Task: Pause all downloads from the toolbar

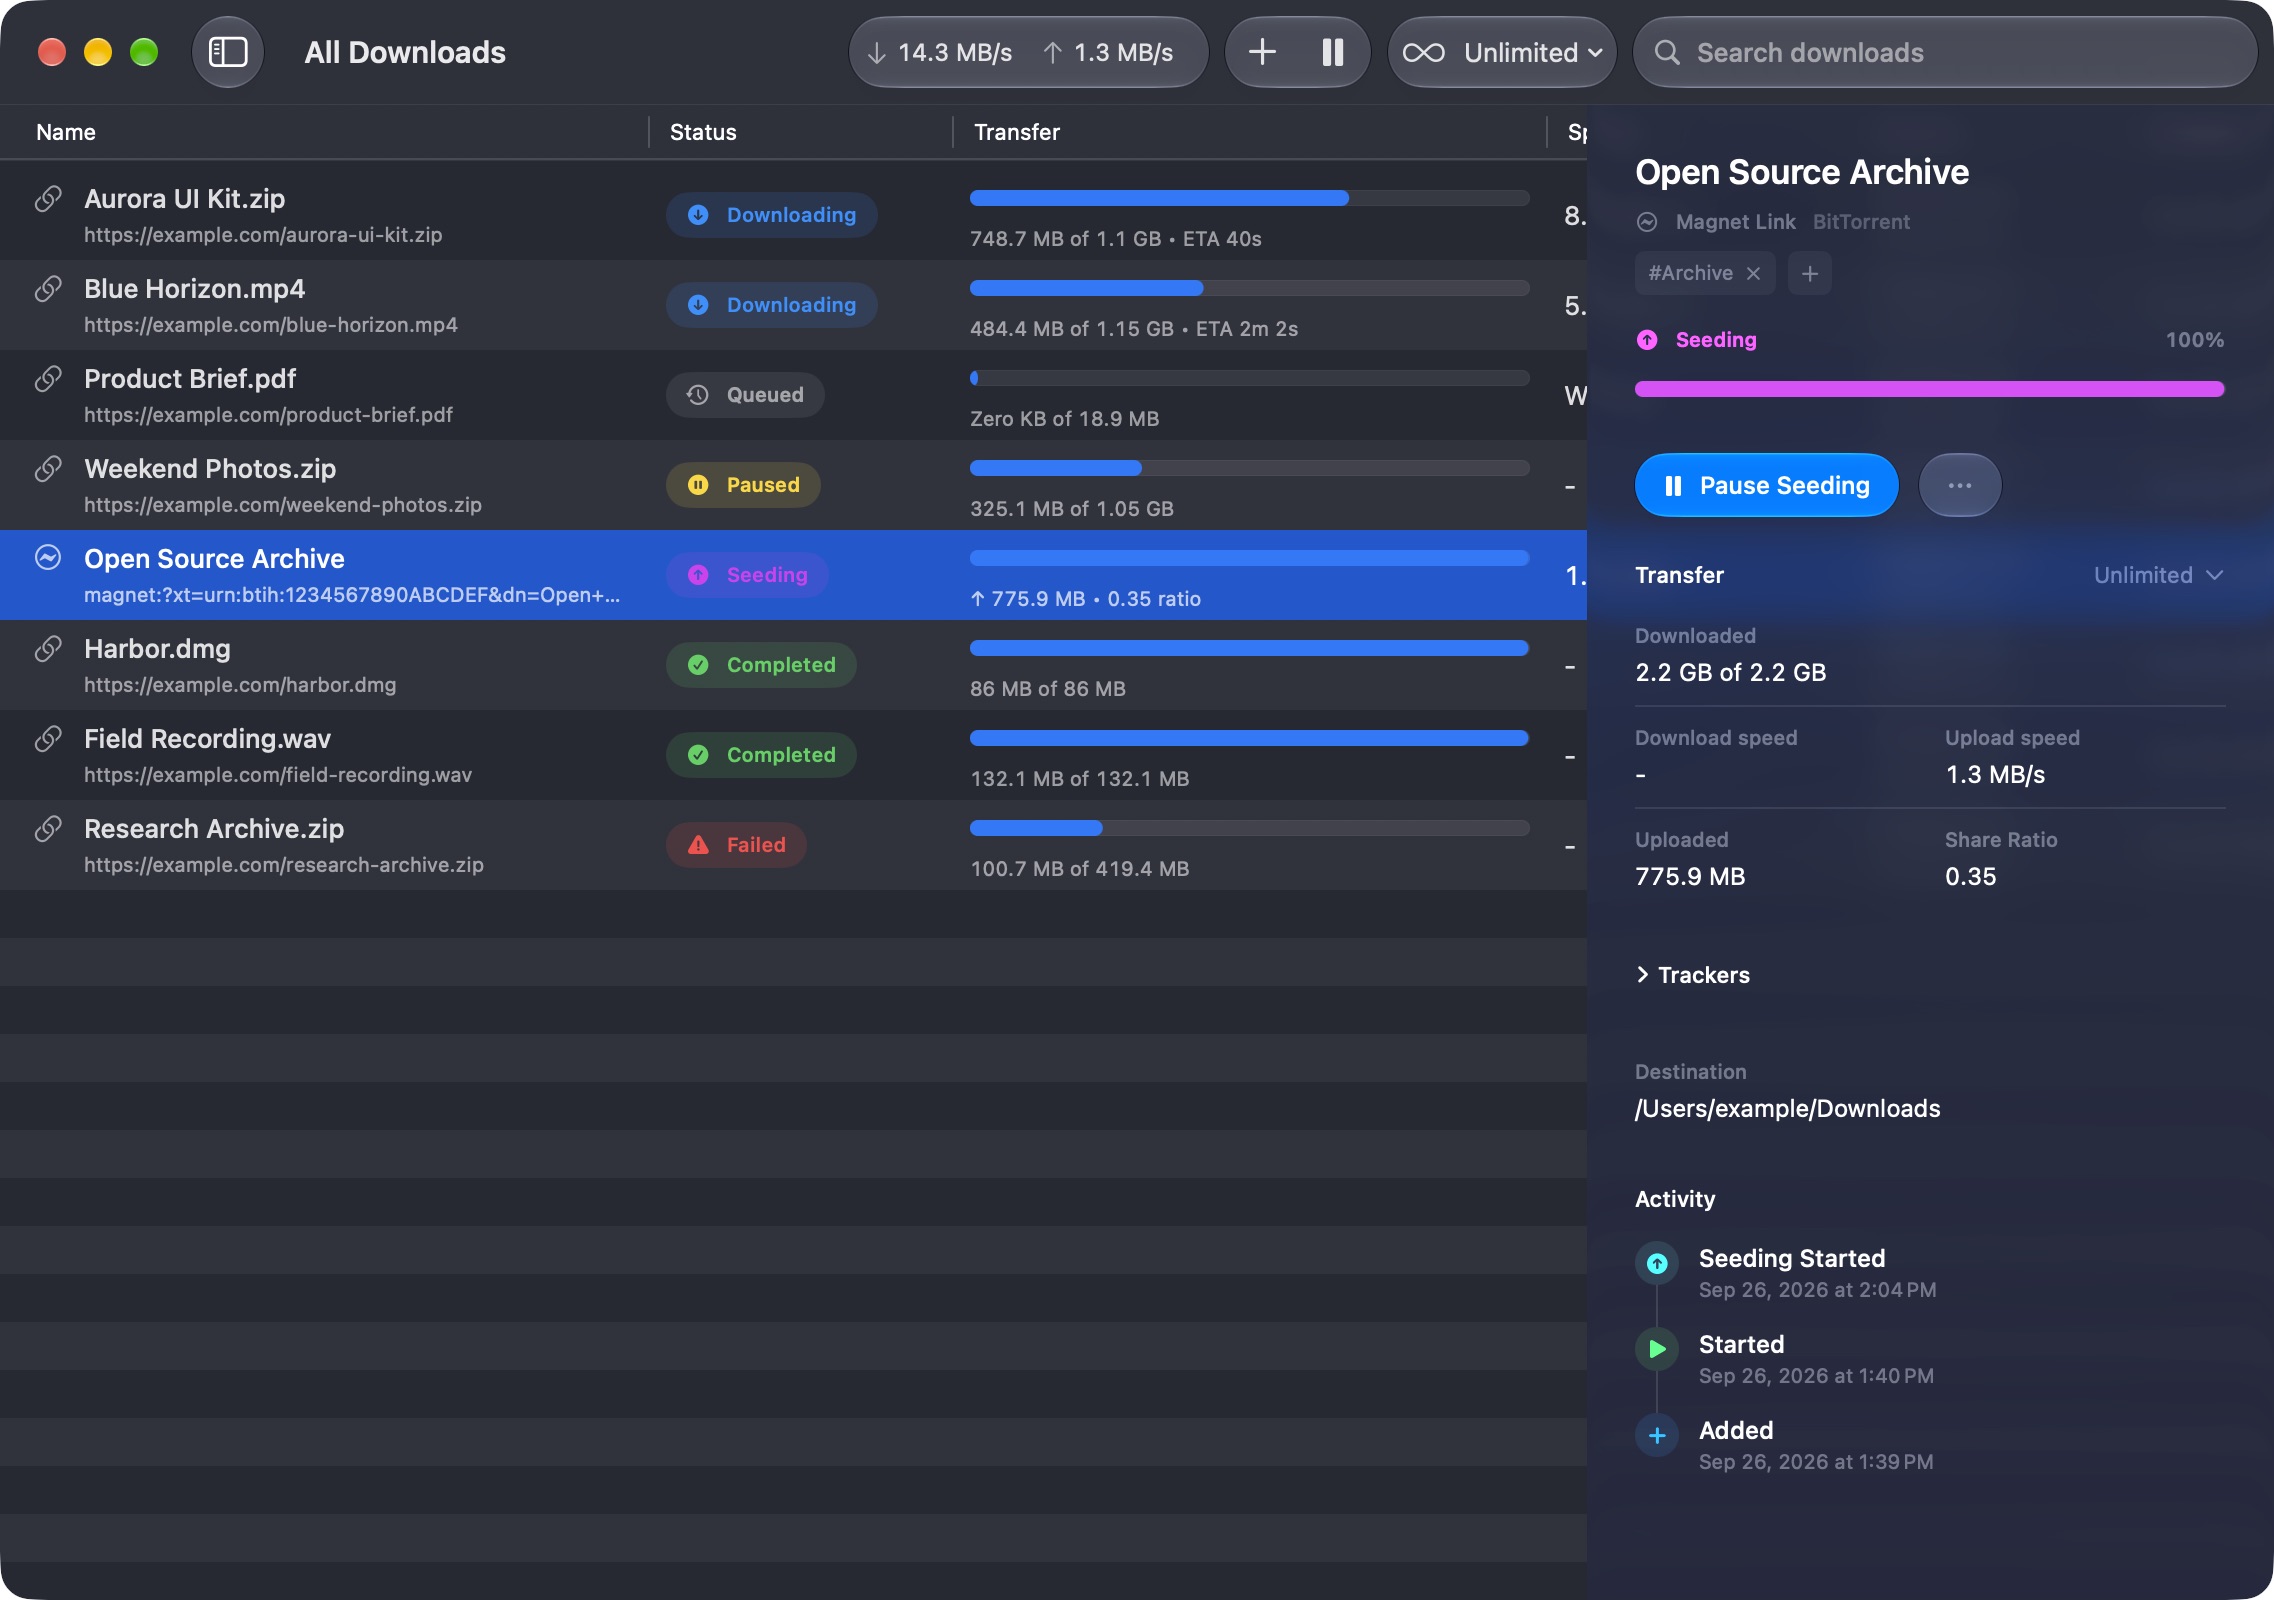Action: [1333, 52]
